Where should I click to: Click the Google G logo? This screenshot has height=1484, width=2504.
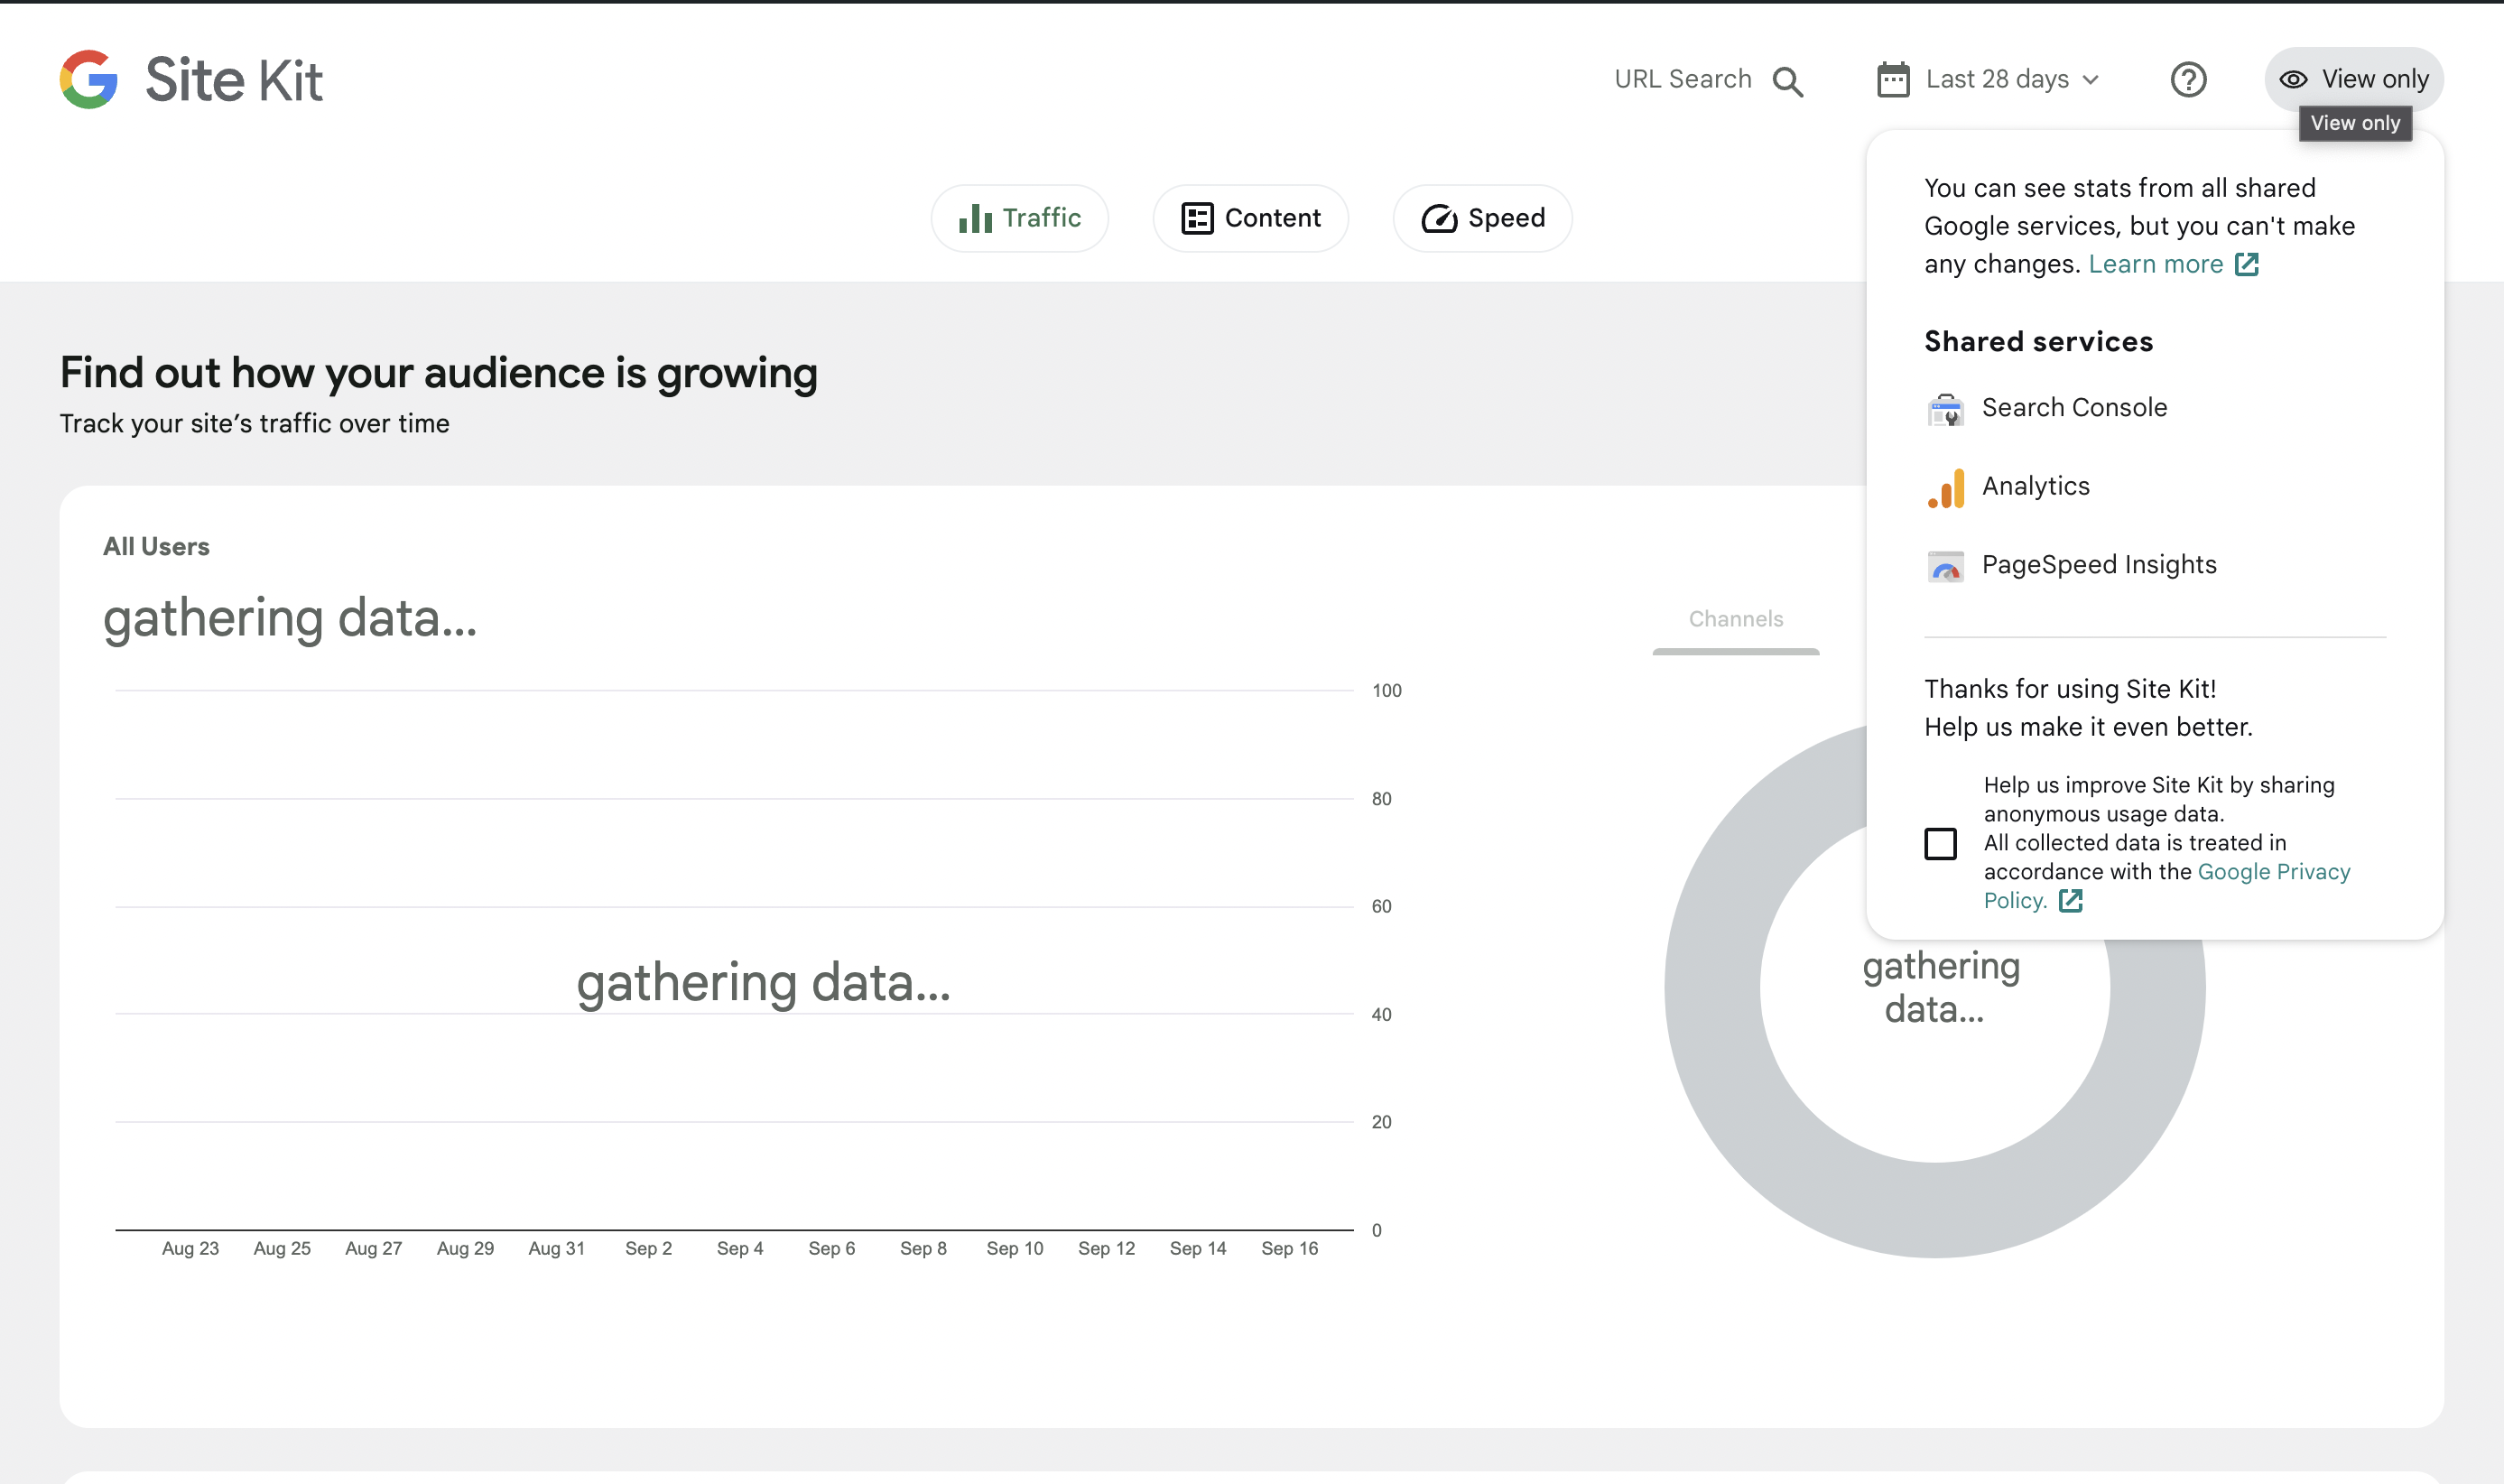pos(89,79)
